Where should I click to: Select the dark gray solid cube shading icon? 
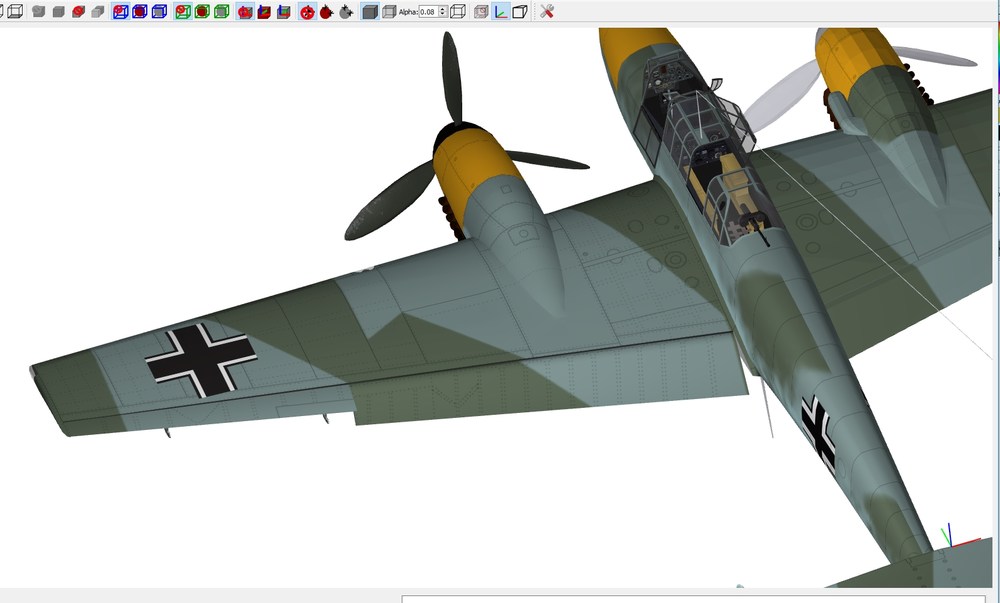point(370,11)
